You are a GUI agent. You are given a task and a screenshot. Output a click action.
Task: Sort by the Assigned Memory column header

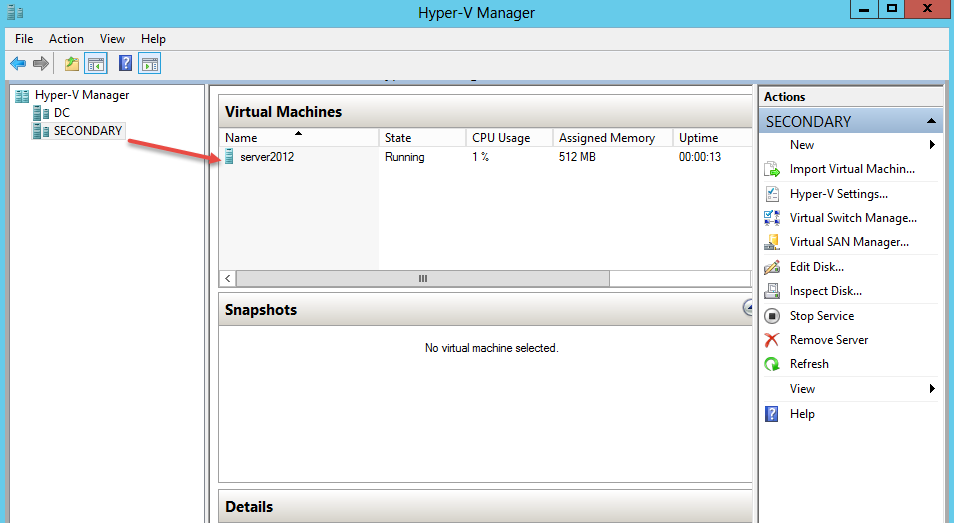point(613,137)
